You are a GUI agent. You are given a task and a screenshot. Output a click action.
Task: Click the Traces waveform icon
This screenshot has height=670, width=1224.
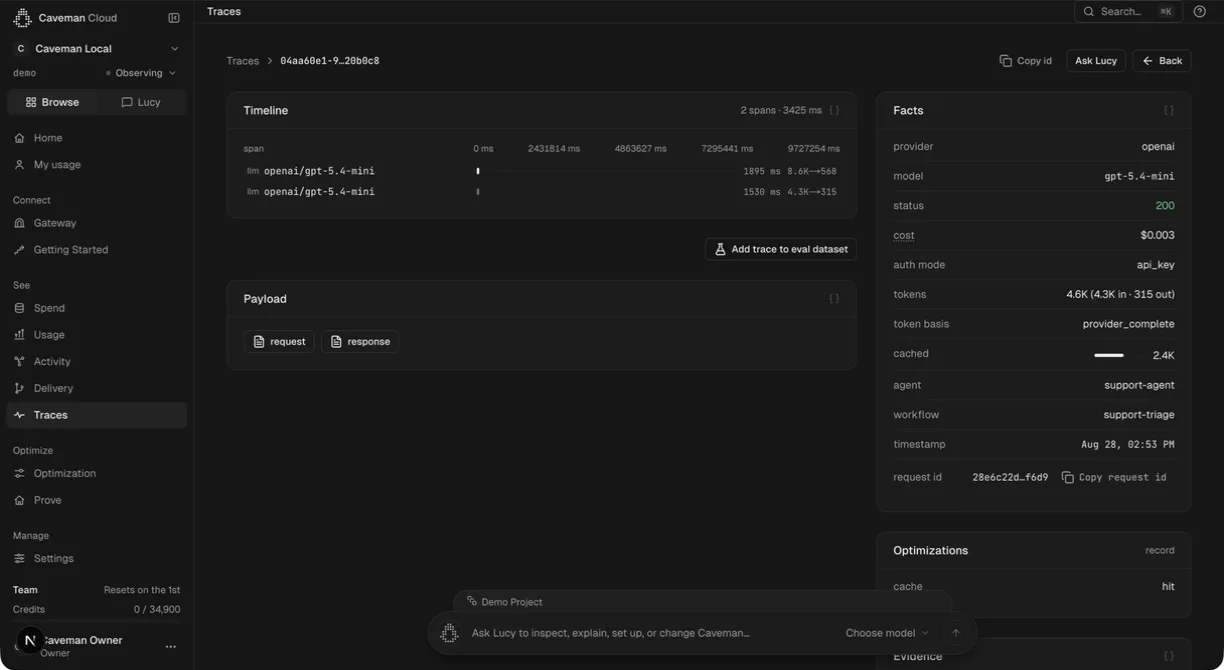click(x=19, y=415)
